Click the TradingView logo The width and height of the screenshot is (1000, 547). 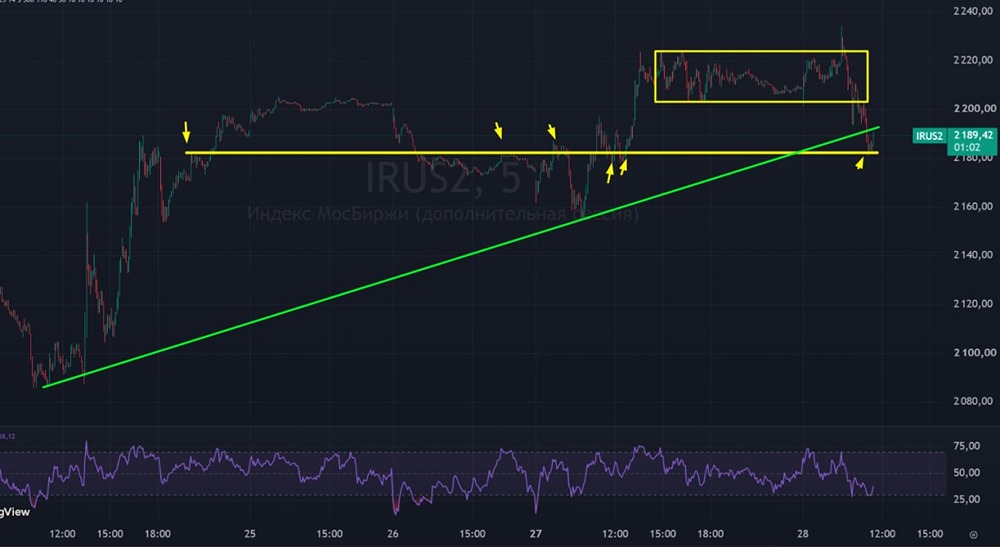tap(14, 511)
